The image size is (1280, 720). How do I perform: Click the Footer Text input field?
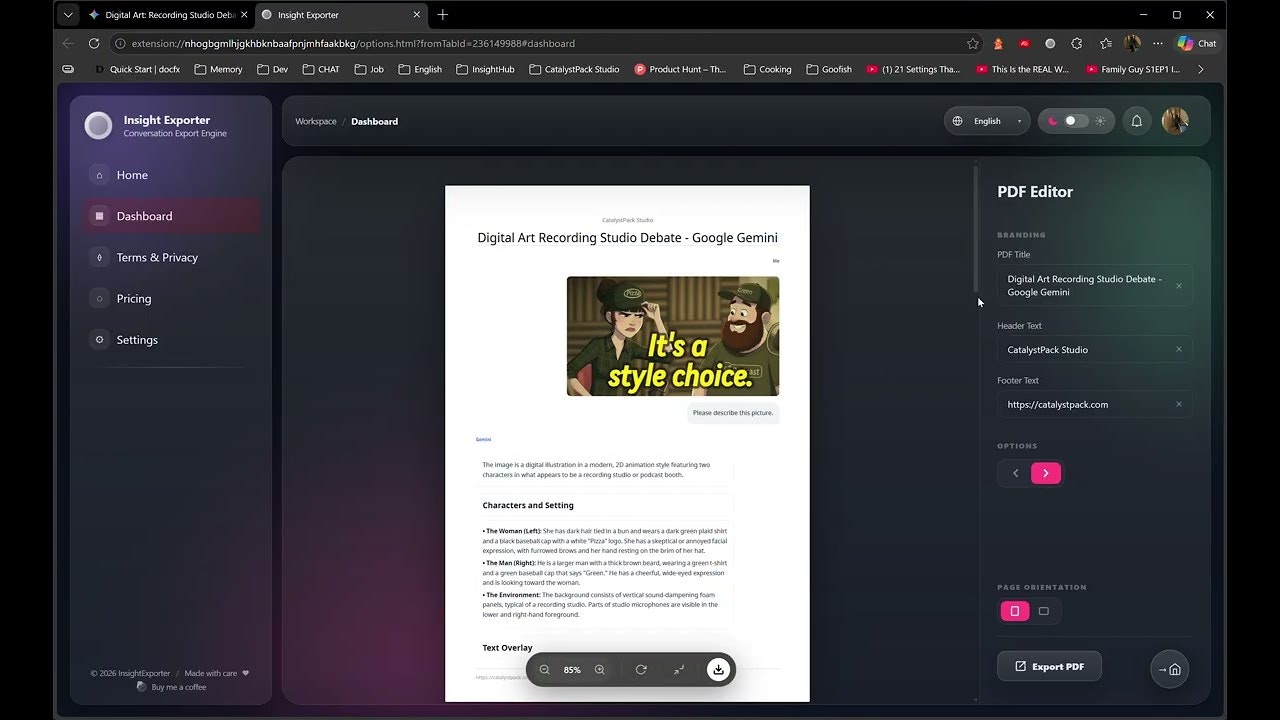pos(1095,405)
